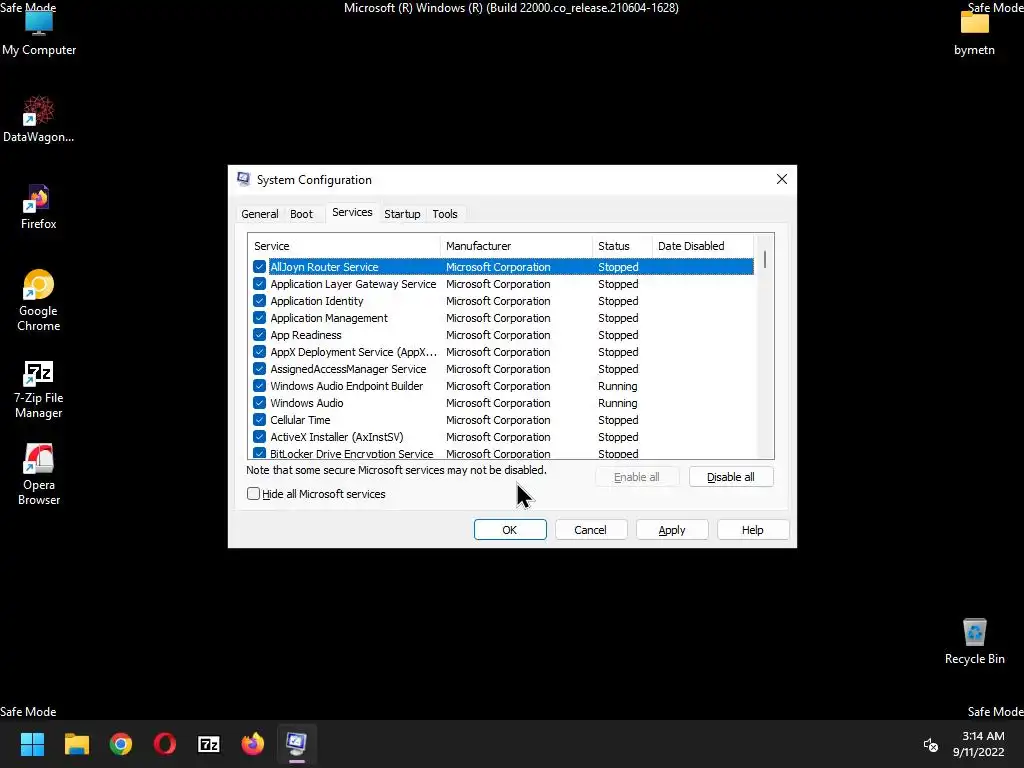This screenshot has width=1024, height=768.
Task: Open 7-Zip from the taskbar
Action: pos(209,744)
